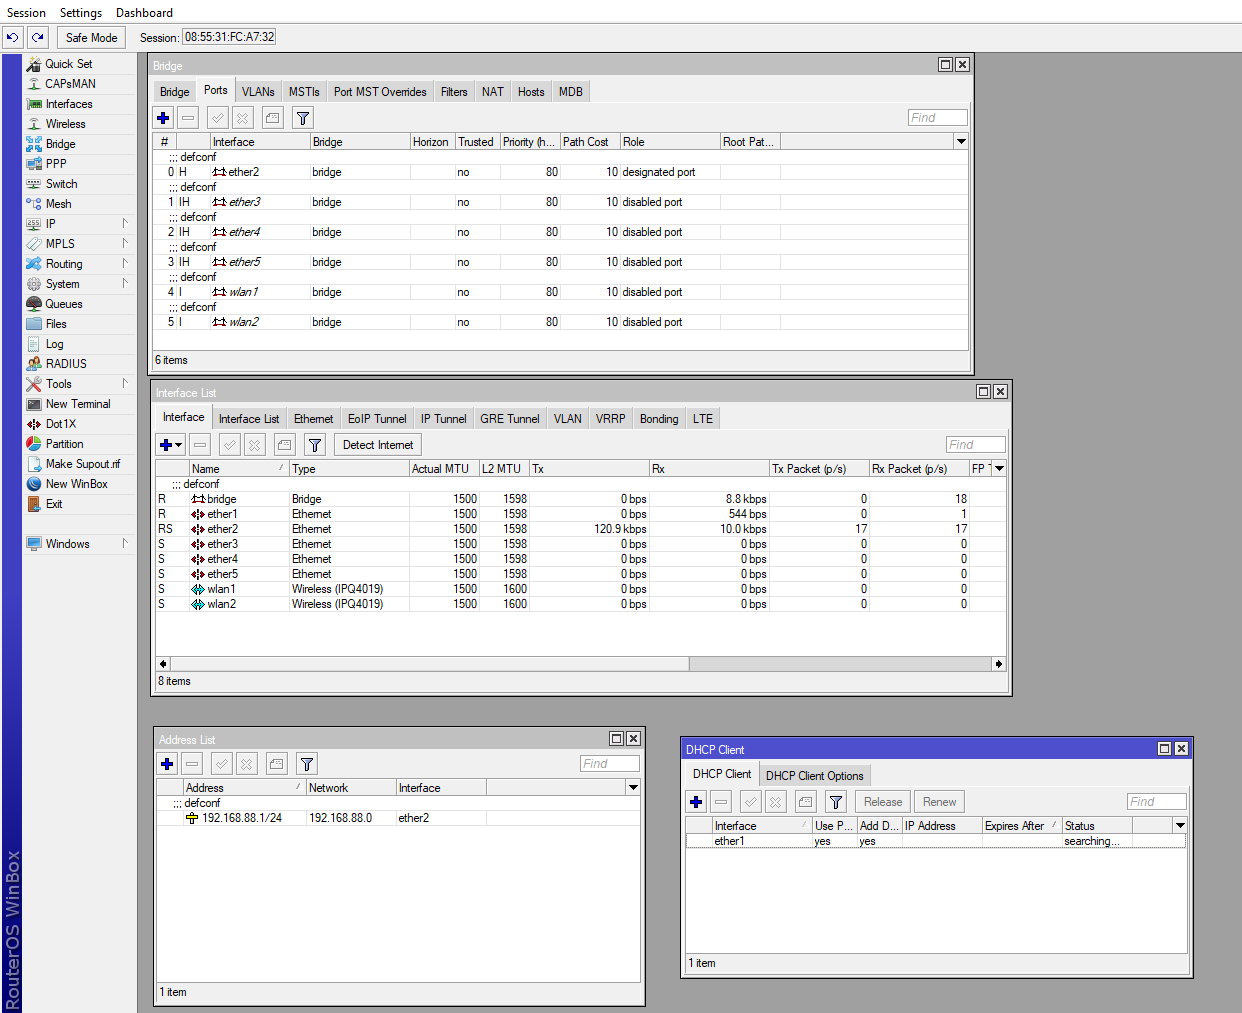The height and width of the screenshot is (1013, 1242).
Task: Select Quick Set in the sidebar
Action: 64,63
